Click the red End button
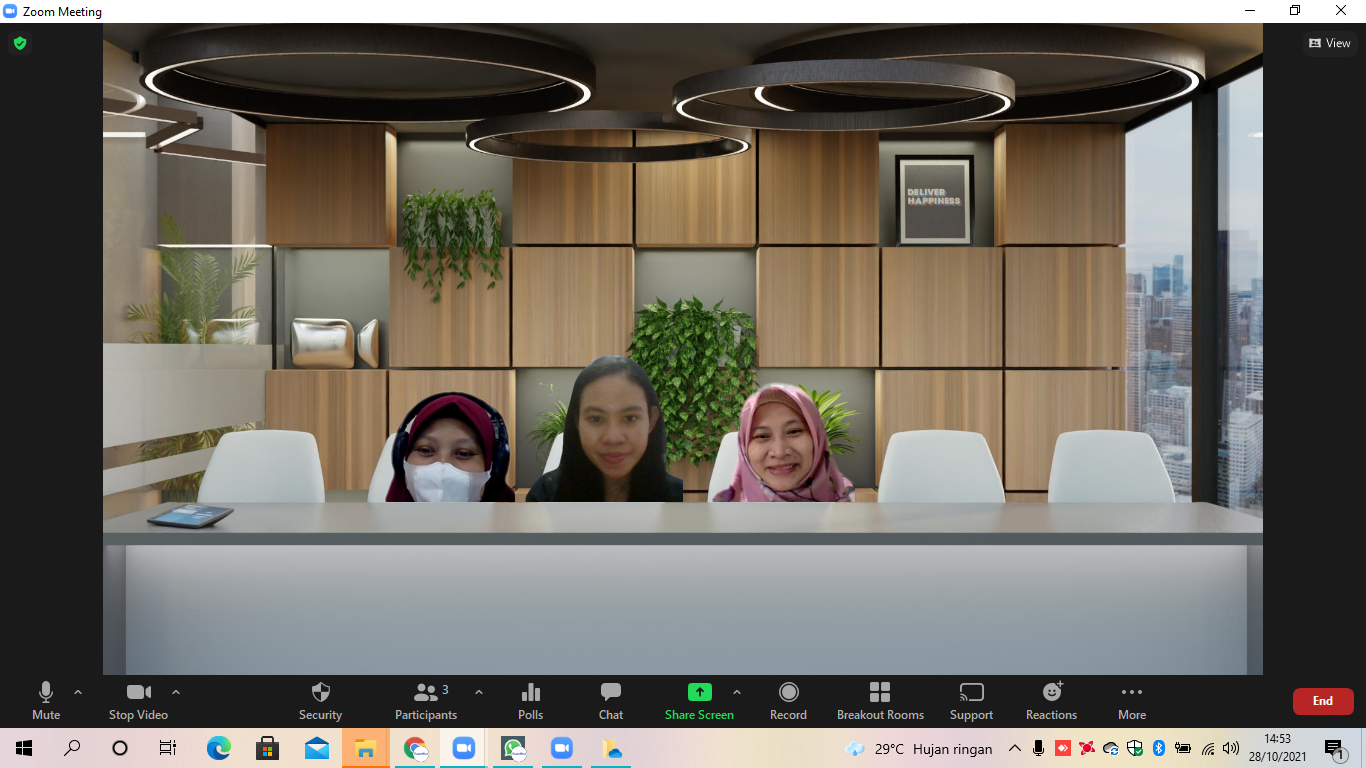Image resolution: width=1366 pixels, height=768 pixels. pyautogui.click(x=1322, y=701)
